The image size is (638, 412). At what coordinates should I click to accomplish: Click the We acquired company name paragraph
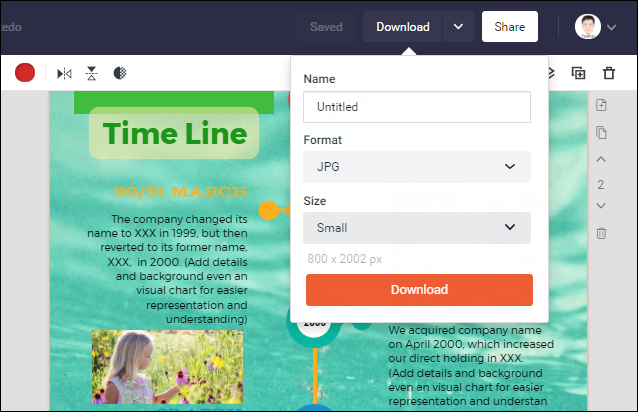pos(471,365)
